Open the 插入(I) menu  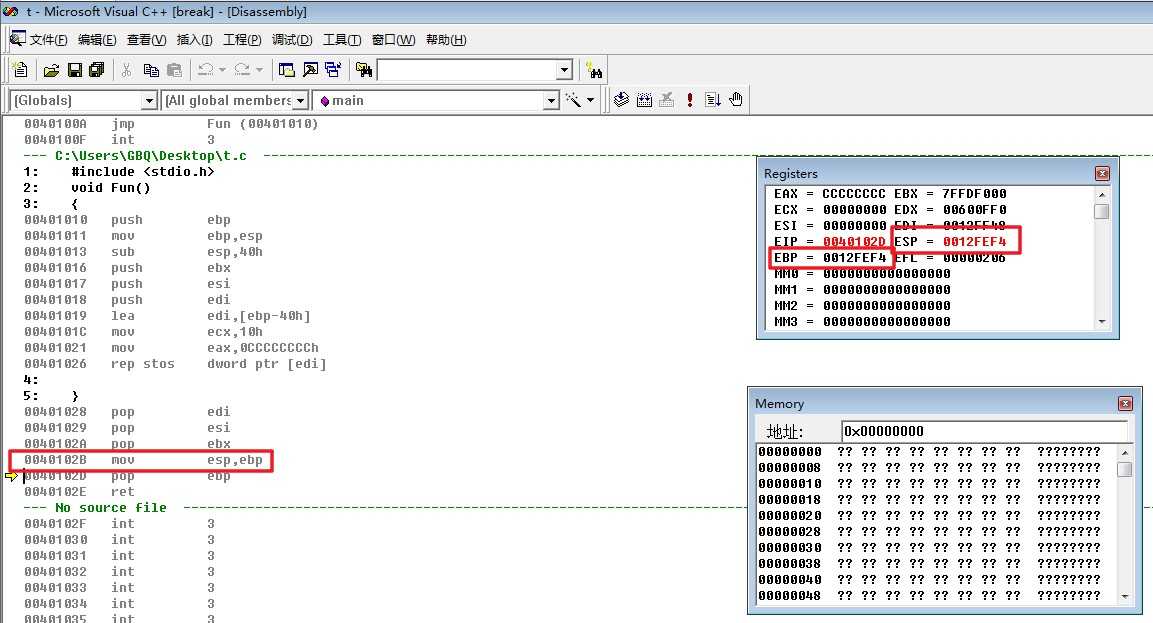point(195,40)
